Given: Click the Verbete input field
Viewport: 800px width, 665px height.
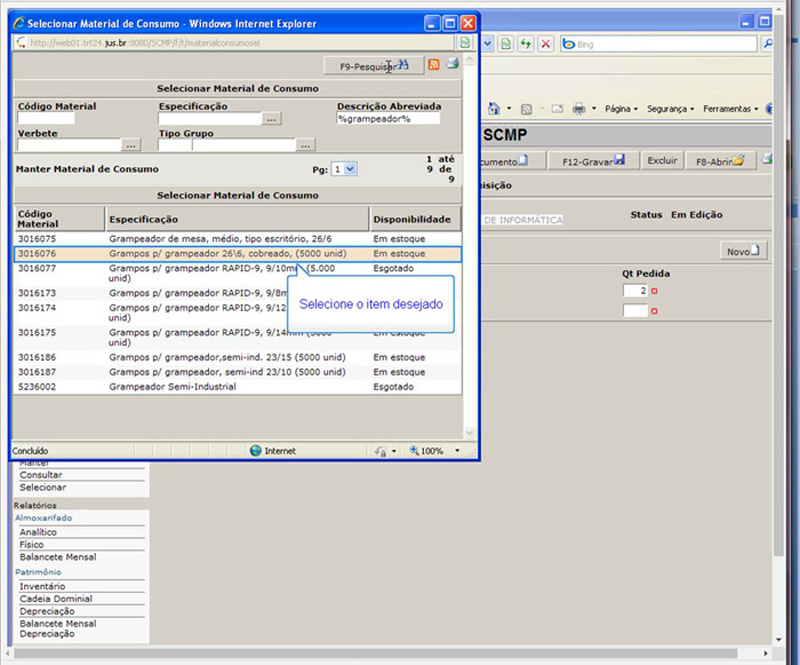Looking at the screenshot, I should 69,145.
